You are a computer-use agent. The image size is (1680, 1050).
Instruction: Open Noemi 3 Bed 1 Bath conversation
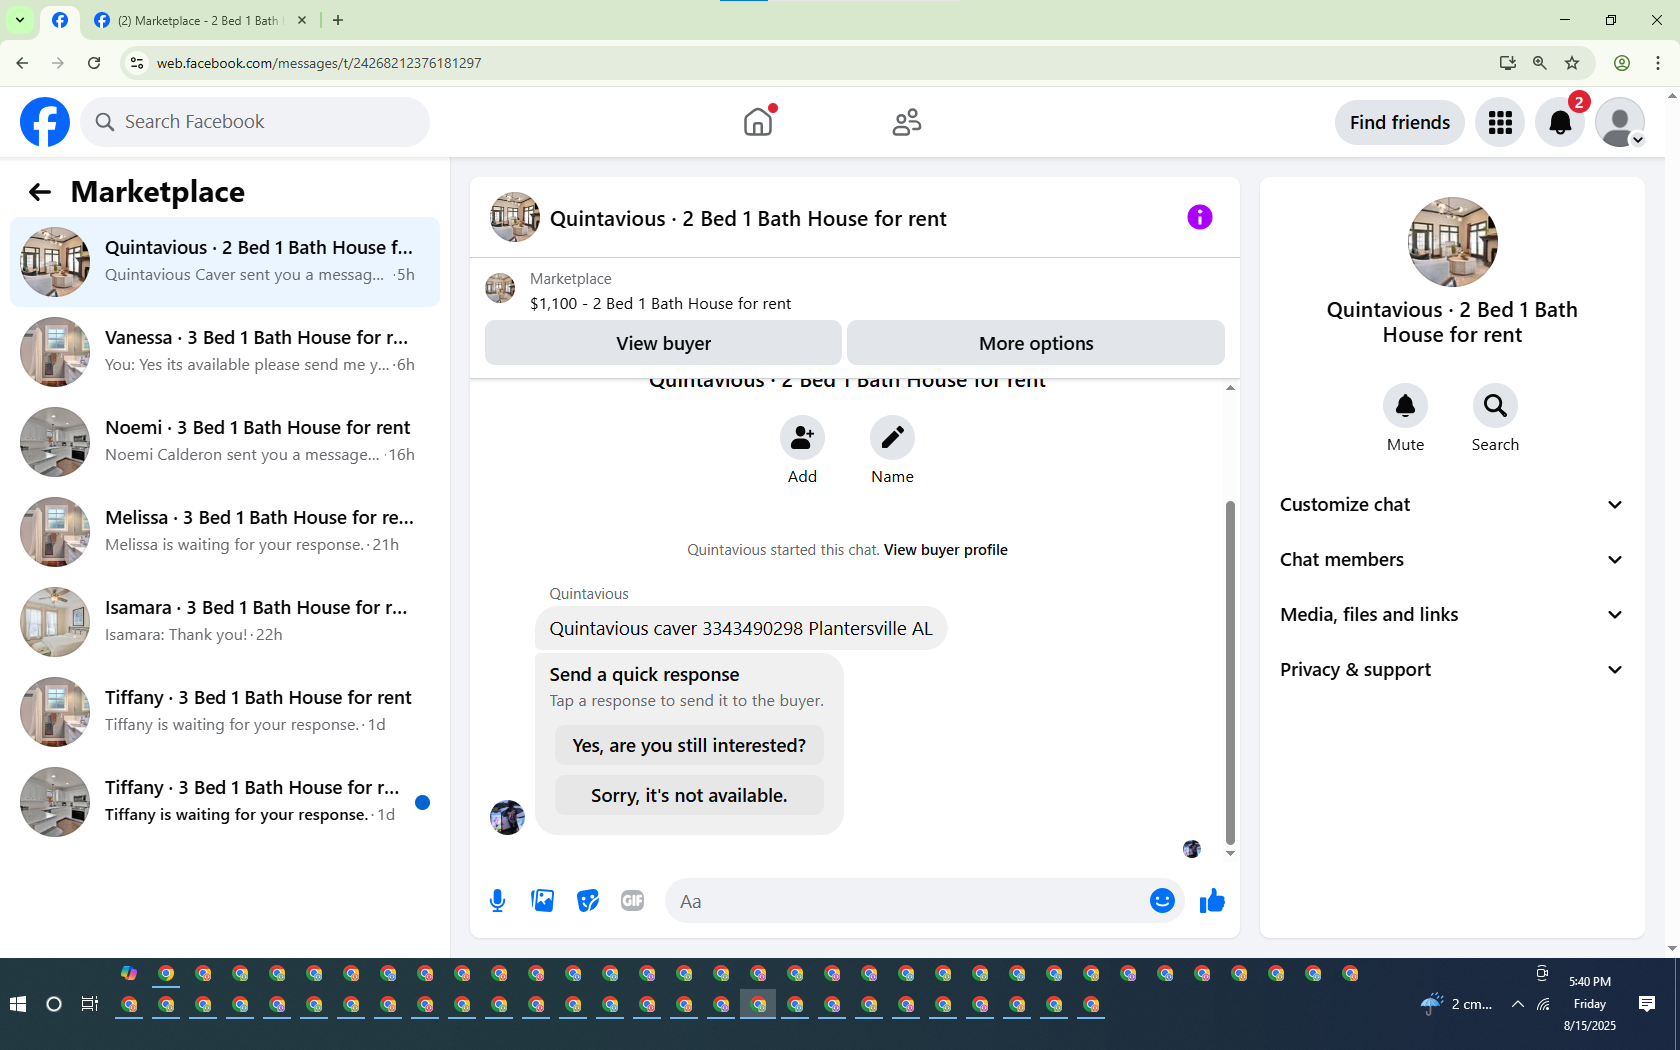225,442
